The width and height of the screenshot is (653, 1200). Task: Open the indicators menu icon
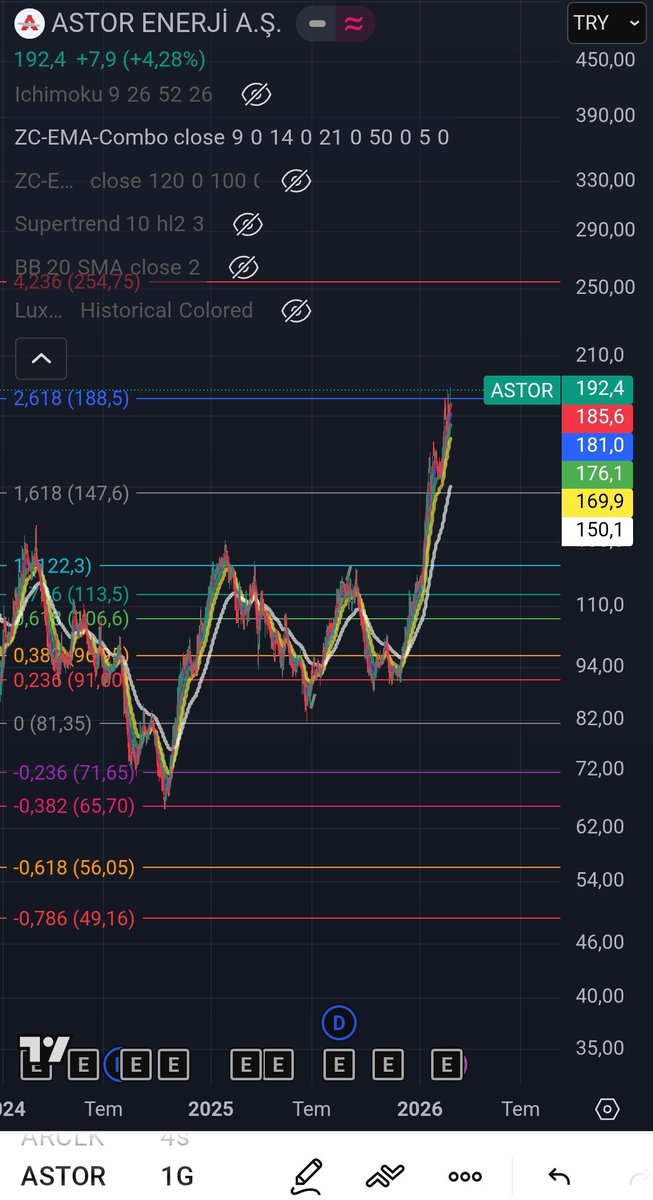385,1176
